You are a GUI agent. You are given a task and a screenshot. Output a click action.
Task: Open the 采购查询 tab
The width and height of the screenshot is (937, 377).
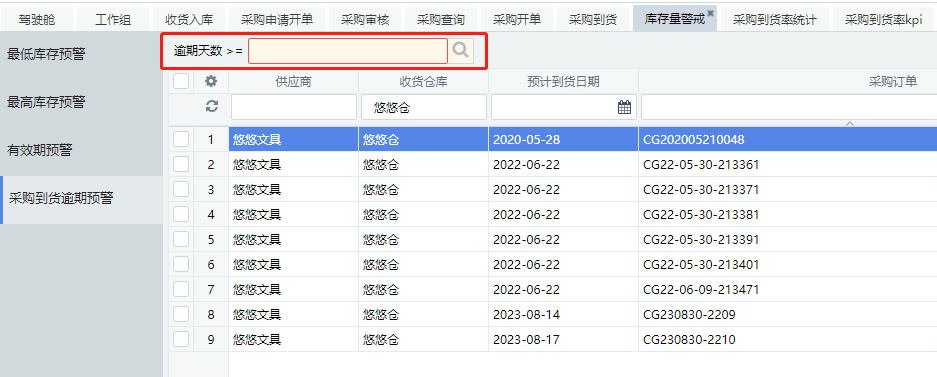(x=441, y=20)
